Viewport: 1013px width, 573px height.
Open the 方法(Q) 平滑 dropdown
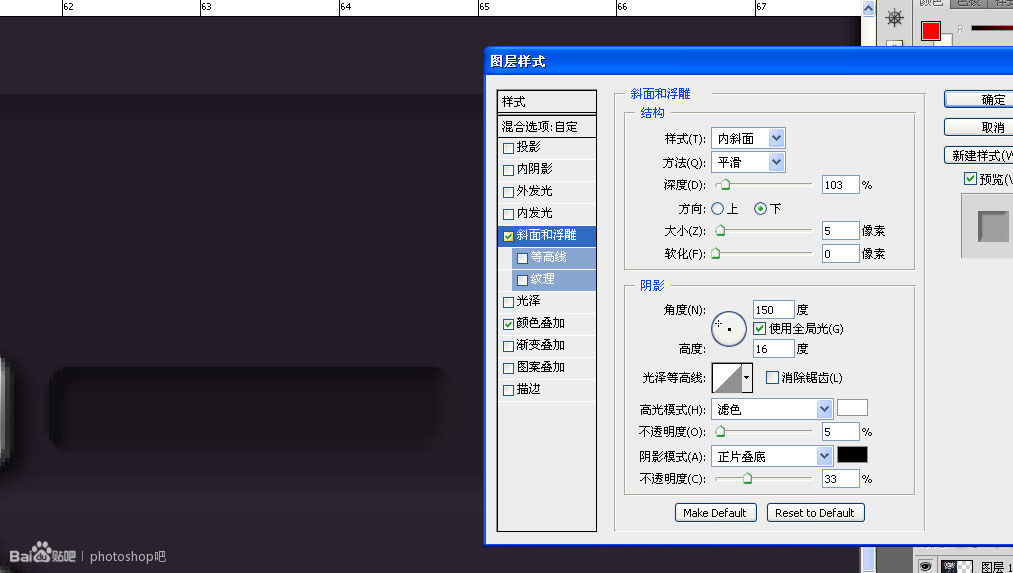pos(748,162)
